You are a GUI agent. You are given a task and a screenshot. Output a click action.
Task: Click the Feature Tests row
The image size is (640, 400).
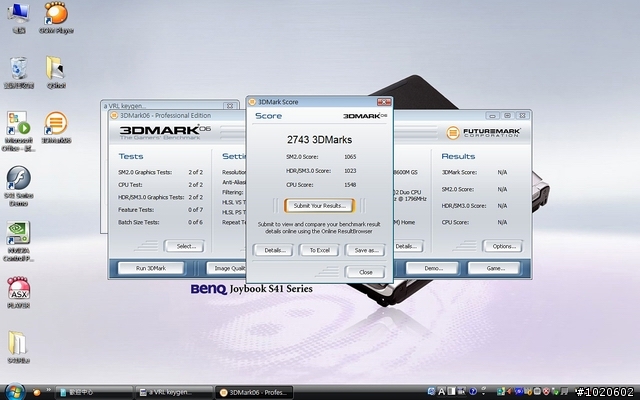(x=160, y=210)
